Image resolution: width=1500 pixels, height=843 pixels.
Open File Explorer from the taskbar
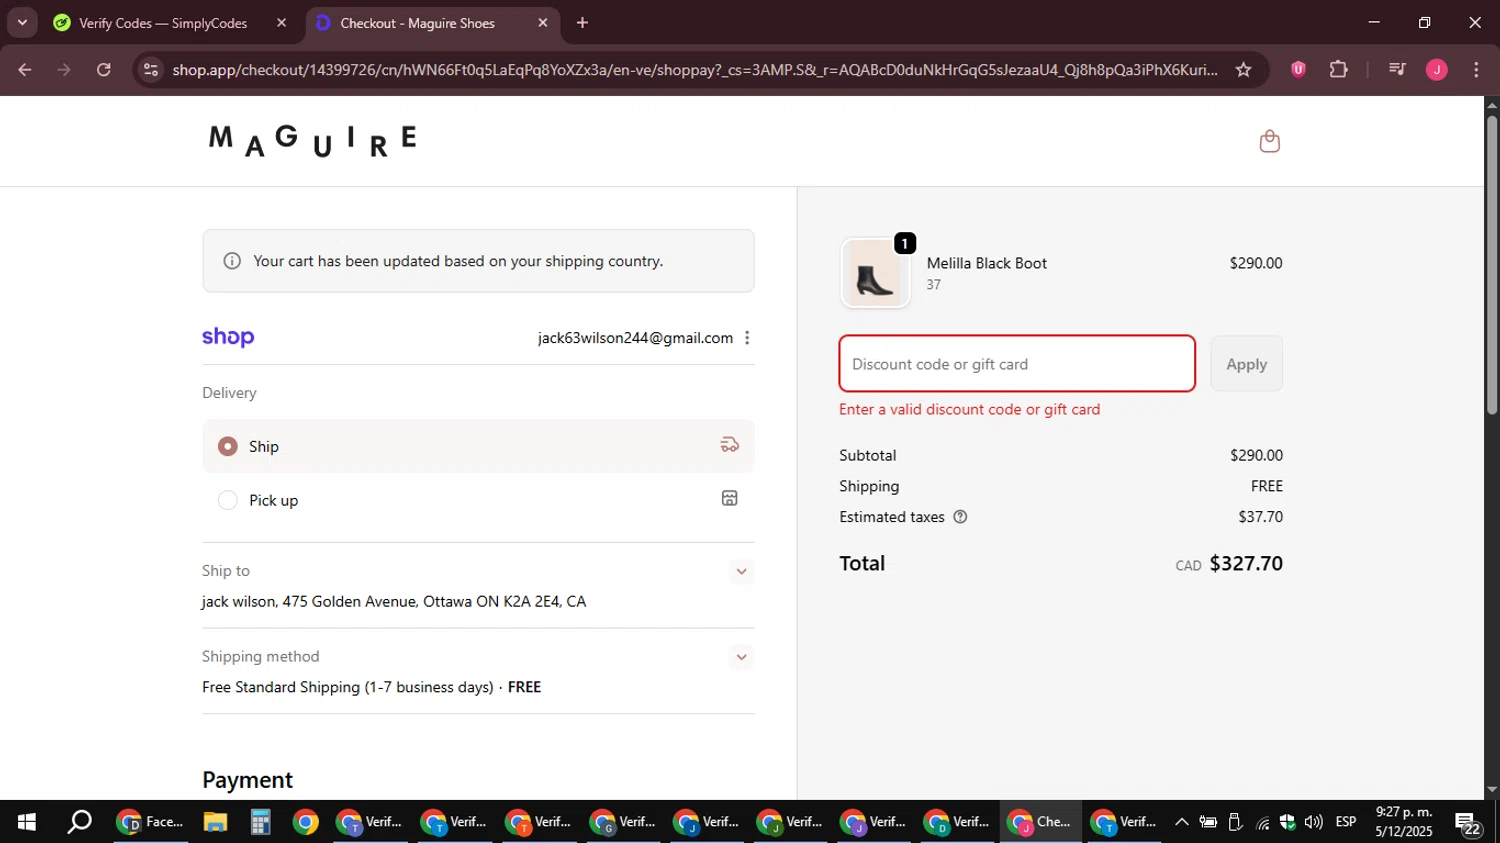click(x=215, y=822)
